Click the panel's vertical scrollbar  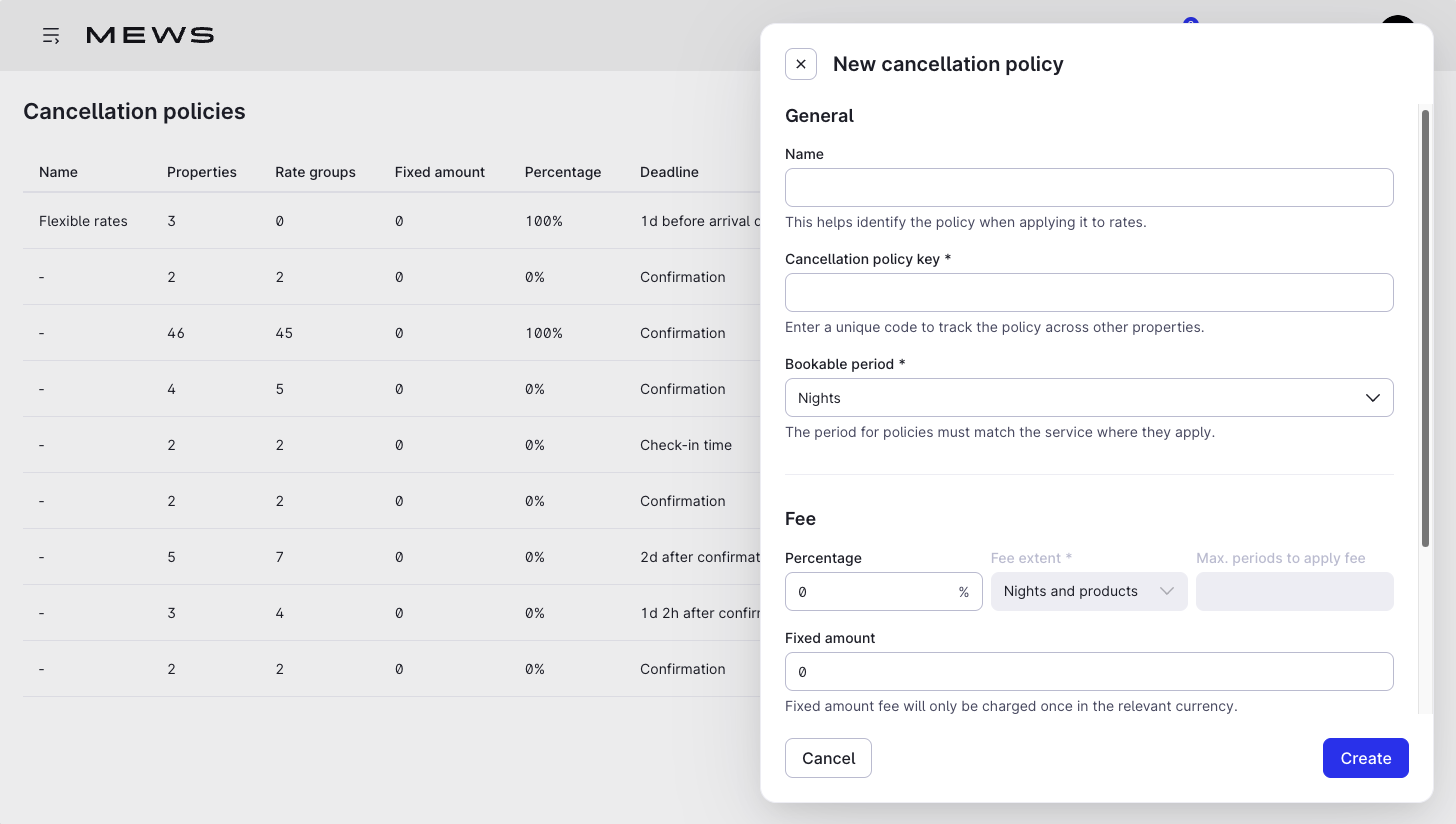point(1425,328)
